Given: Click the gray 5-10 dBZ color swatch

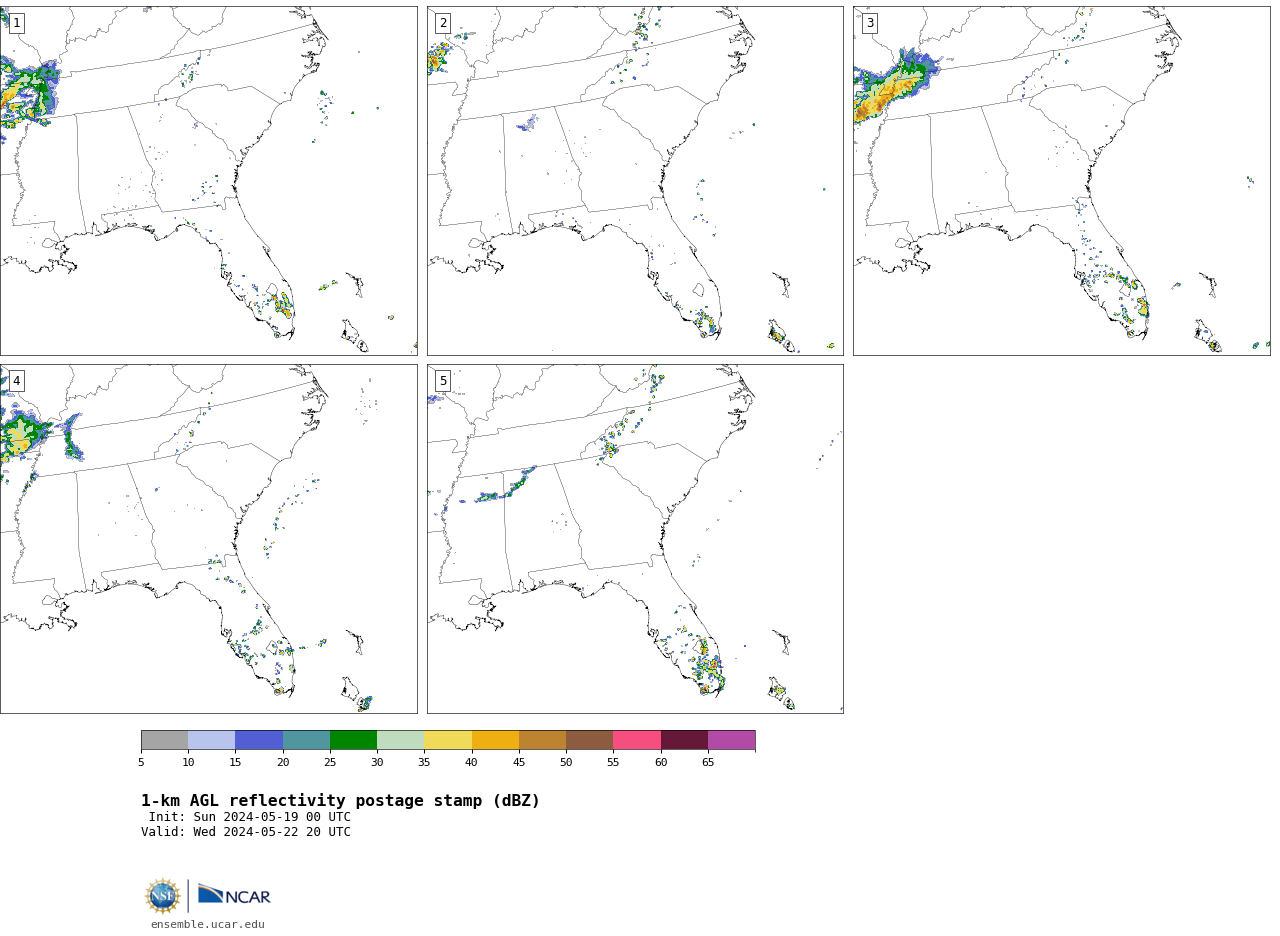Looking at the screenshot, I should [164, 740].
